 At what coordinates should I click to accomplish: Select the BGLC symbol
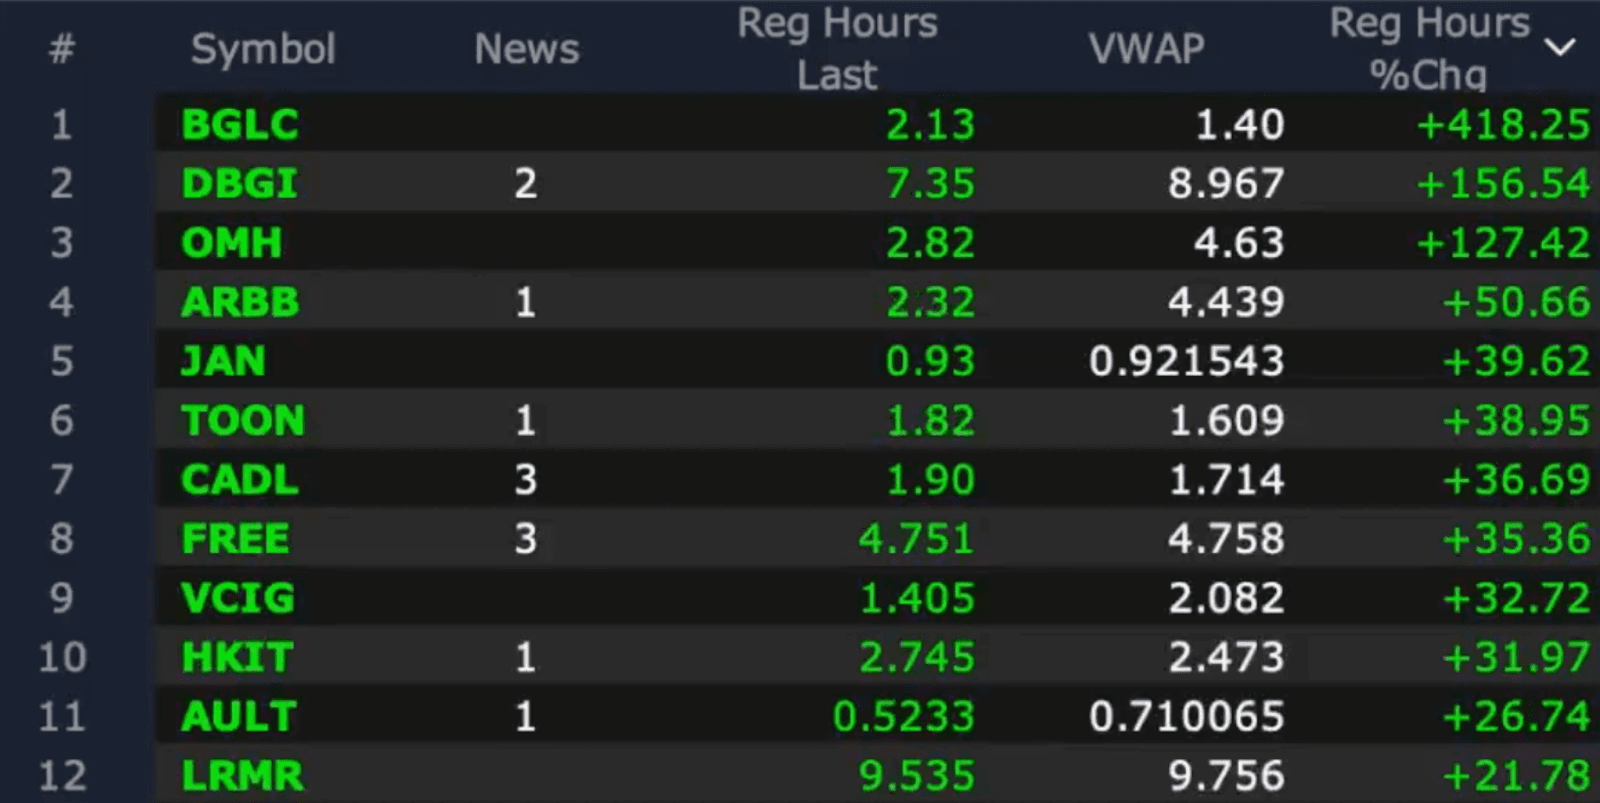240,124
